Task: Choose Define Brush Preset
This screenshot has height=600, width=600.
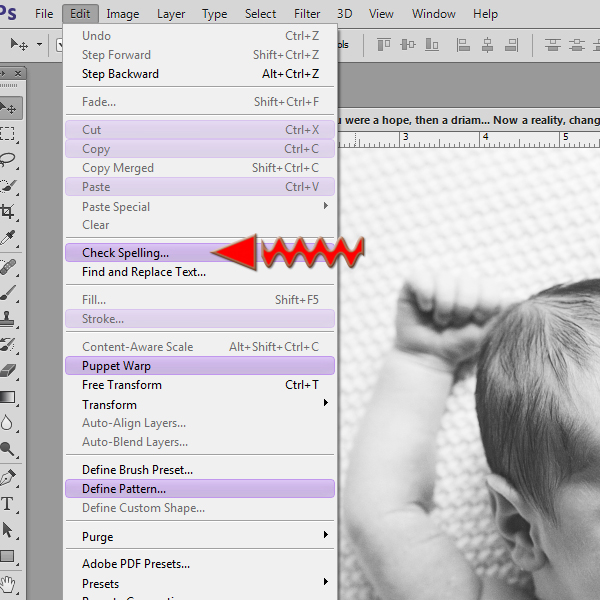Action: (x=200, y=470)
